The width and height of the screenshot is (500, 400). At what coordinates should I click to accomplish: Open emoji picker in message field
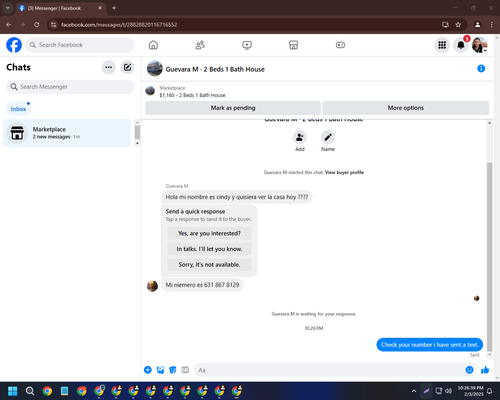click(x=469, y=370)
